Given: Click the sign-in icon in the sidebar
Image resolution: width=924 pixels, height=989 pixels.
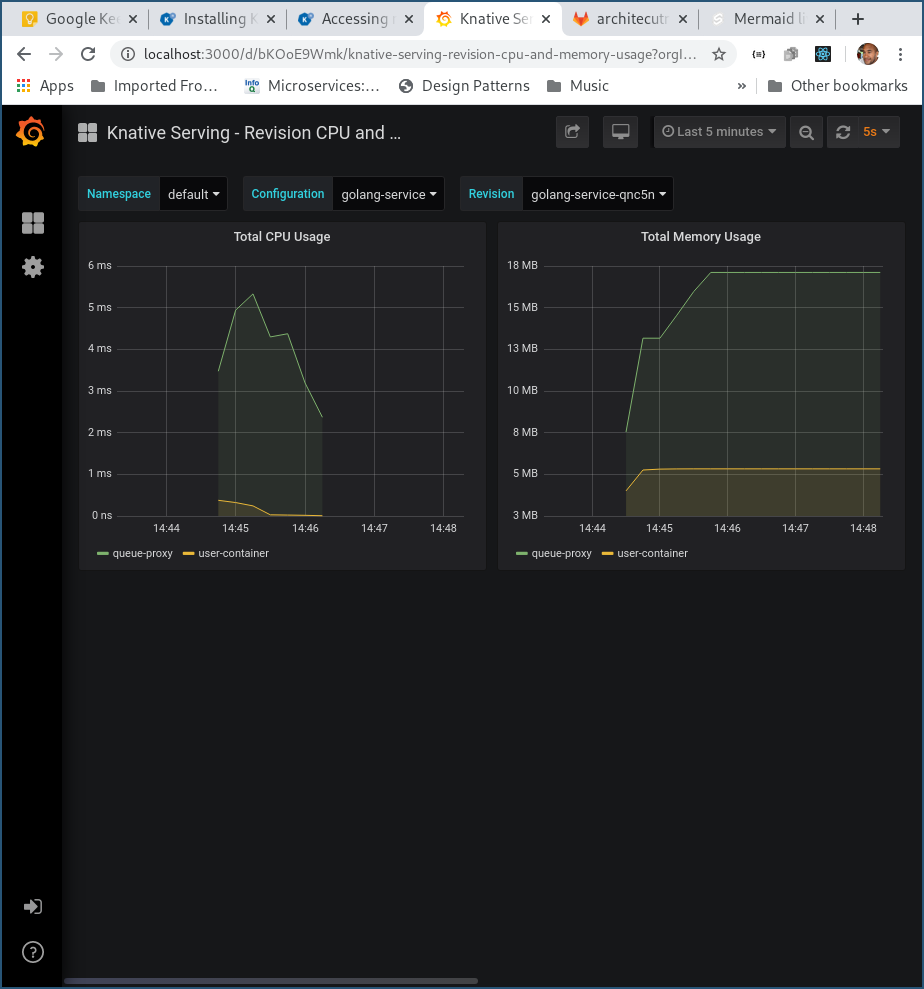Looking at the screenshot, I should pos(33,906).
